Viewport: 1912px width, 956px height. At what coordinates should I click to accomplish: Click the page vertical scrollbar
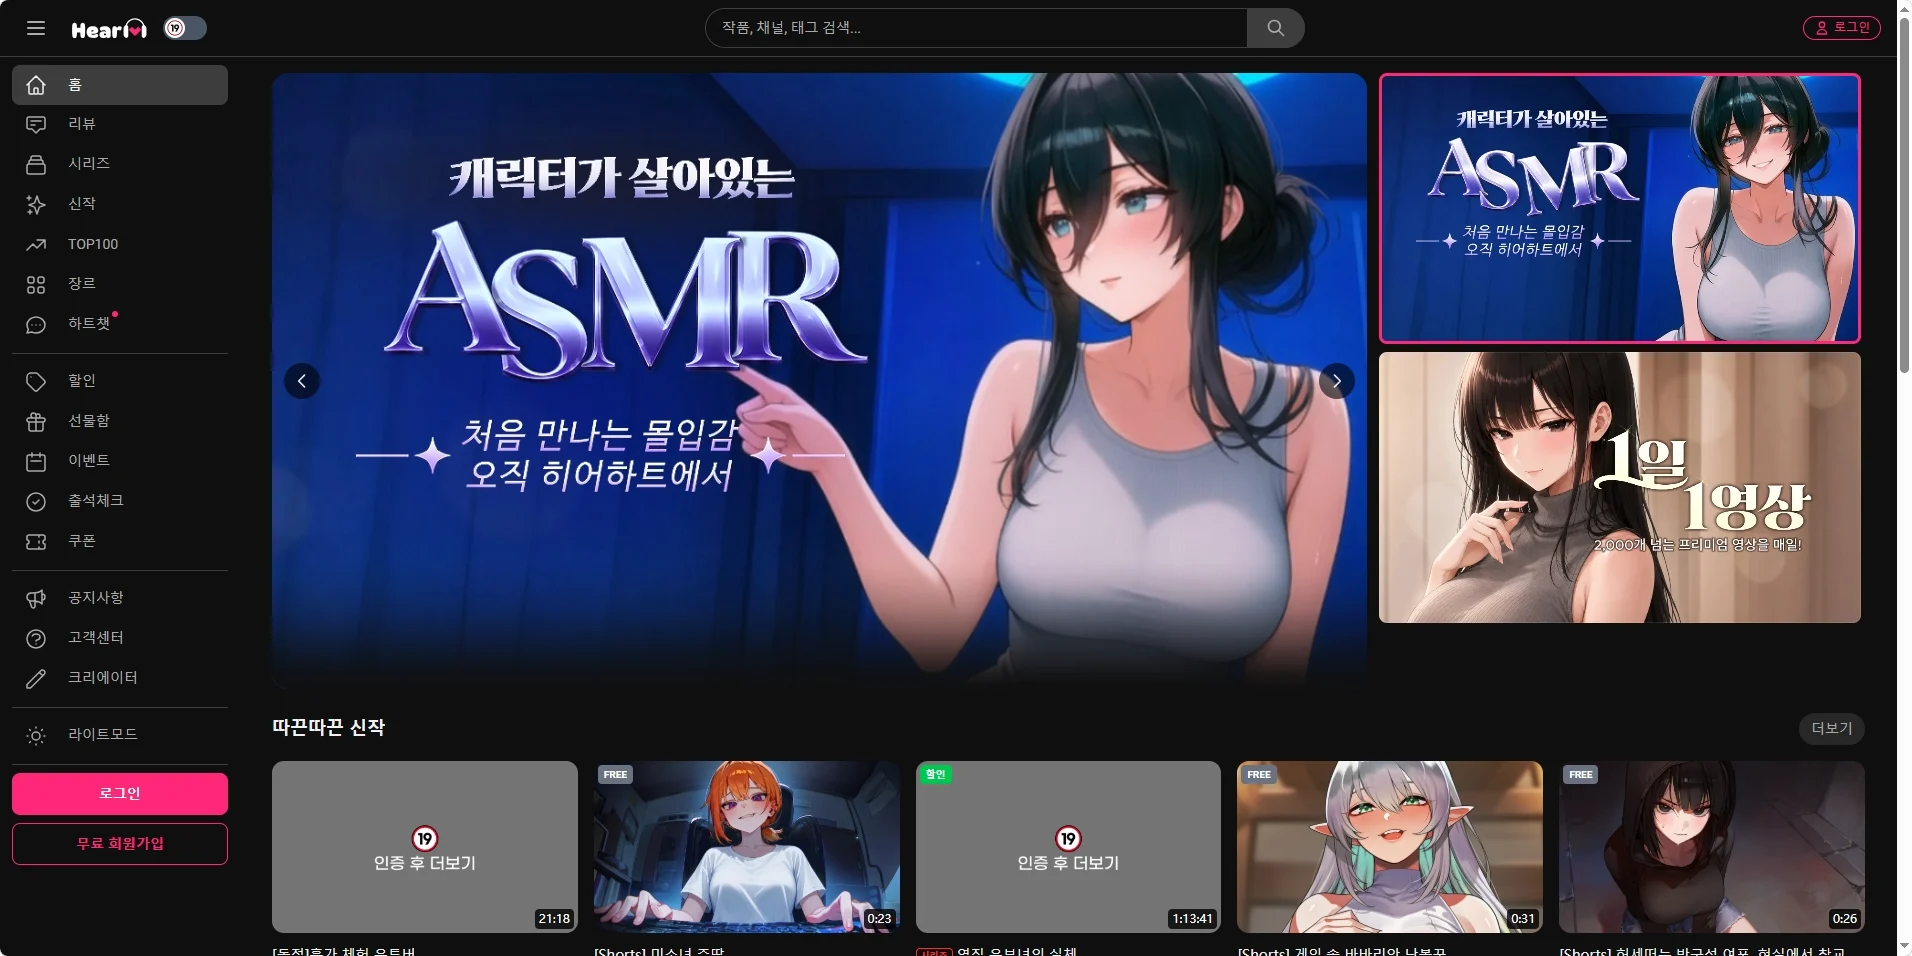(x=1904, y=195)
